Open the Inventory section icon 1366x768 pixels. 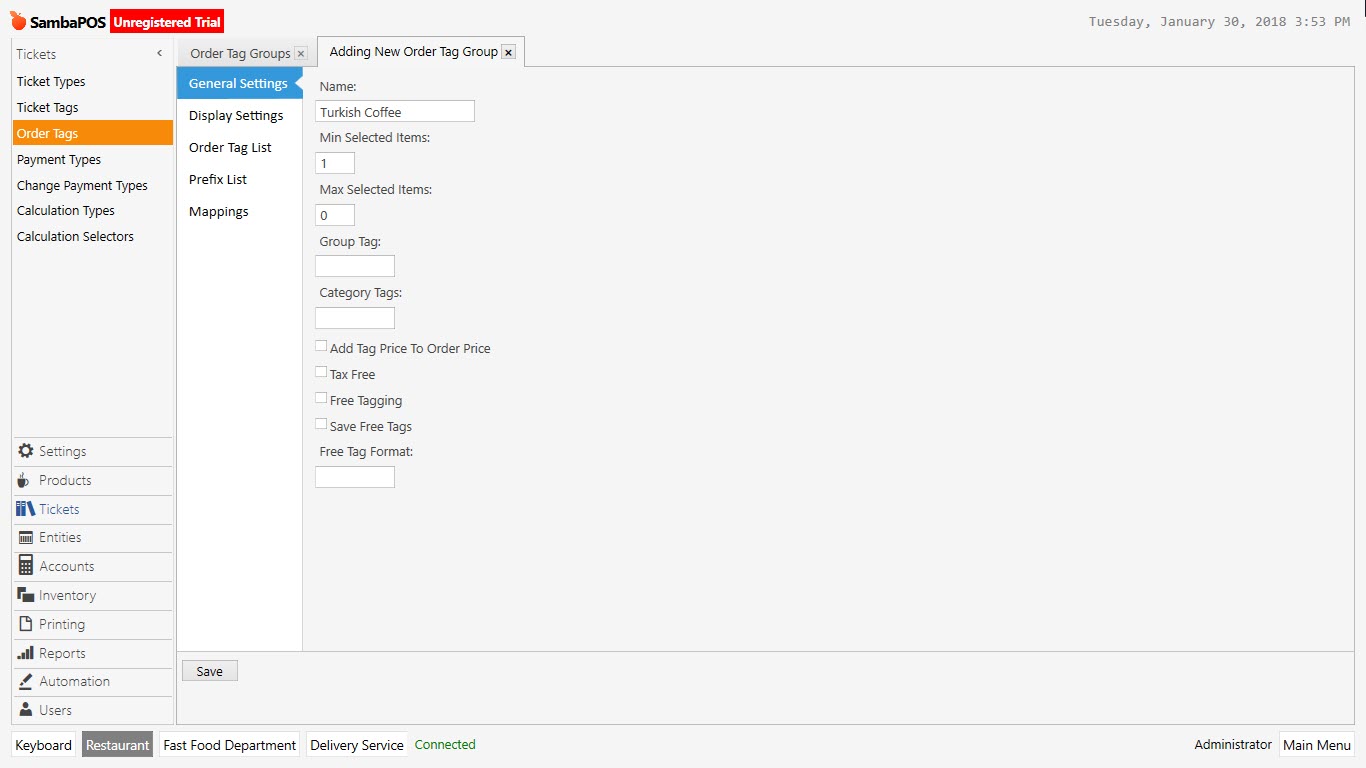(24, 595)
